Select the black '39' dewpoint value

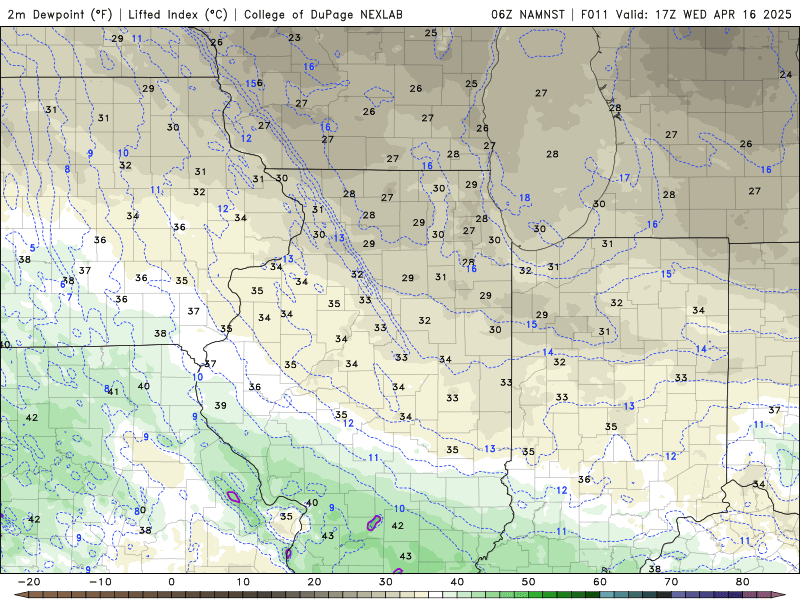(x=220, y=405)
